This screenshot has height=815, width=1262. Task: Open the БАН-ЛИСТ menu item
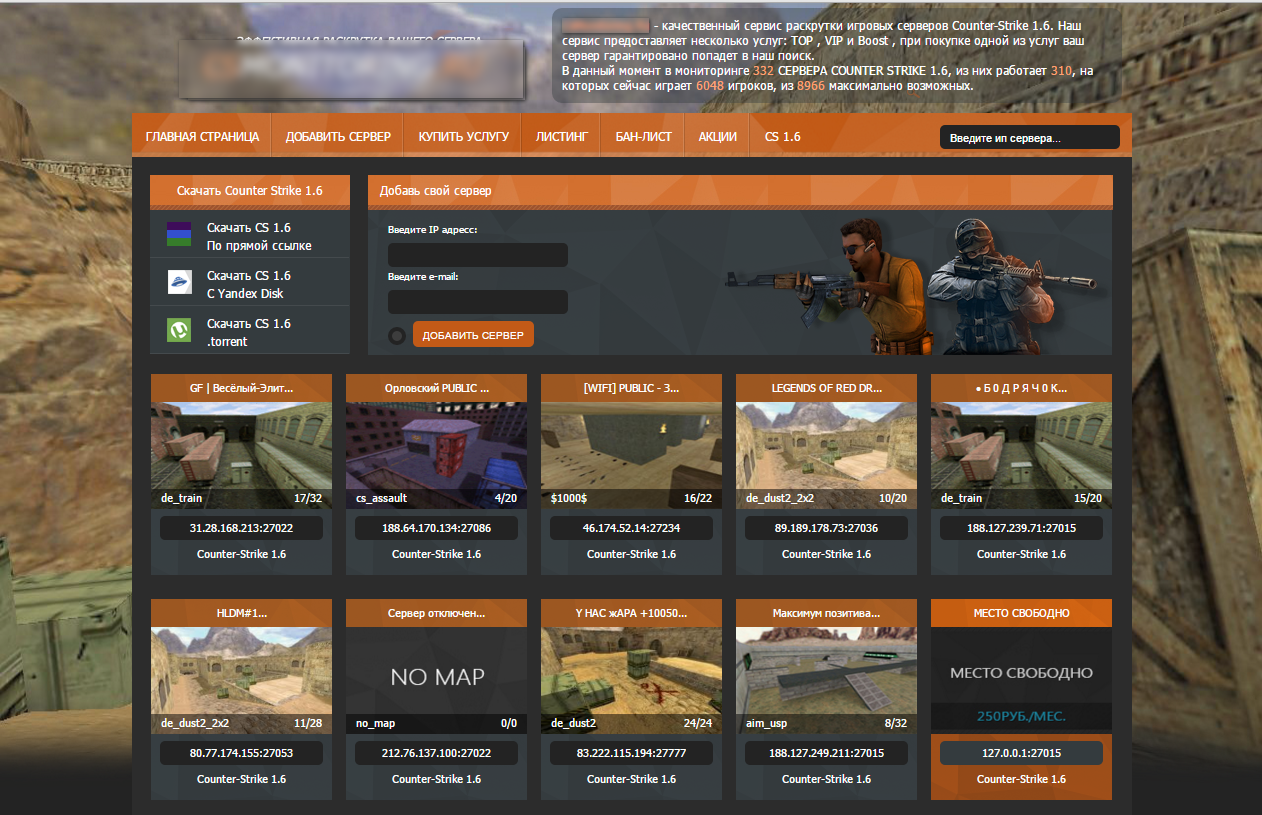click(x=643, y=137)
